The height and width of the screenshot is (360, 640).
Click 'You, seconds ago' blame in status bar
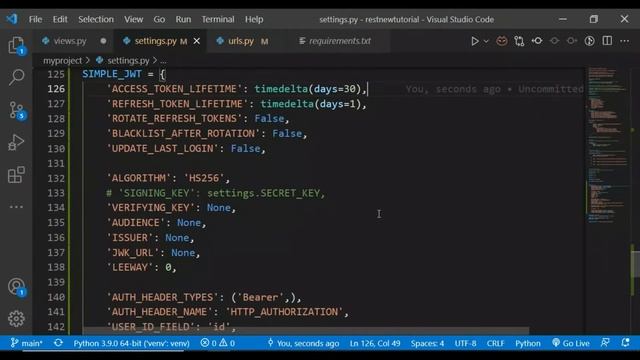(303, 343)
